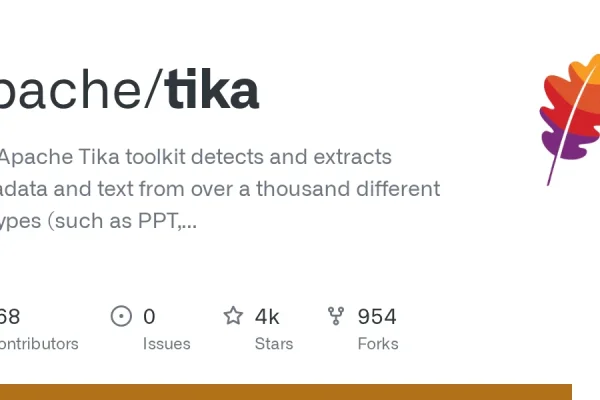600x400 pixels.
Task: Open the Issues label
Action: [166, 344]
